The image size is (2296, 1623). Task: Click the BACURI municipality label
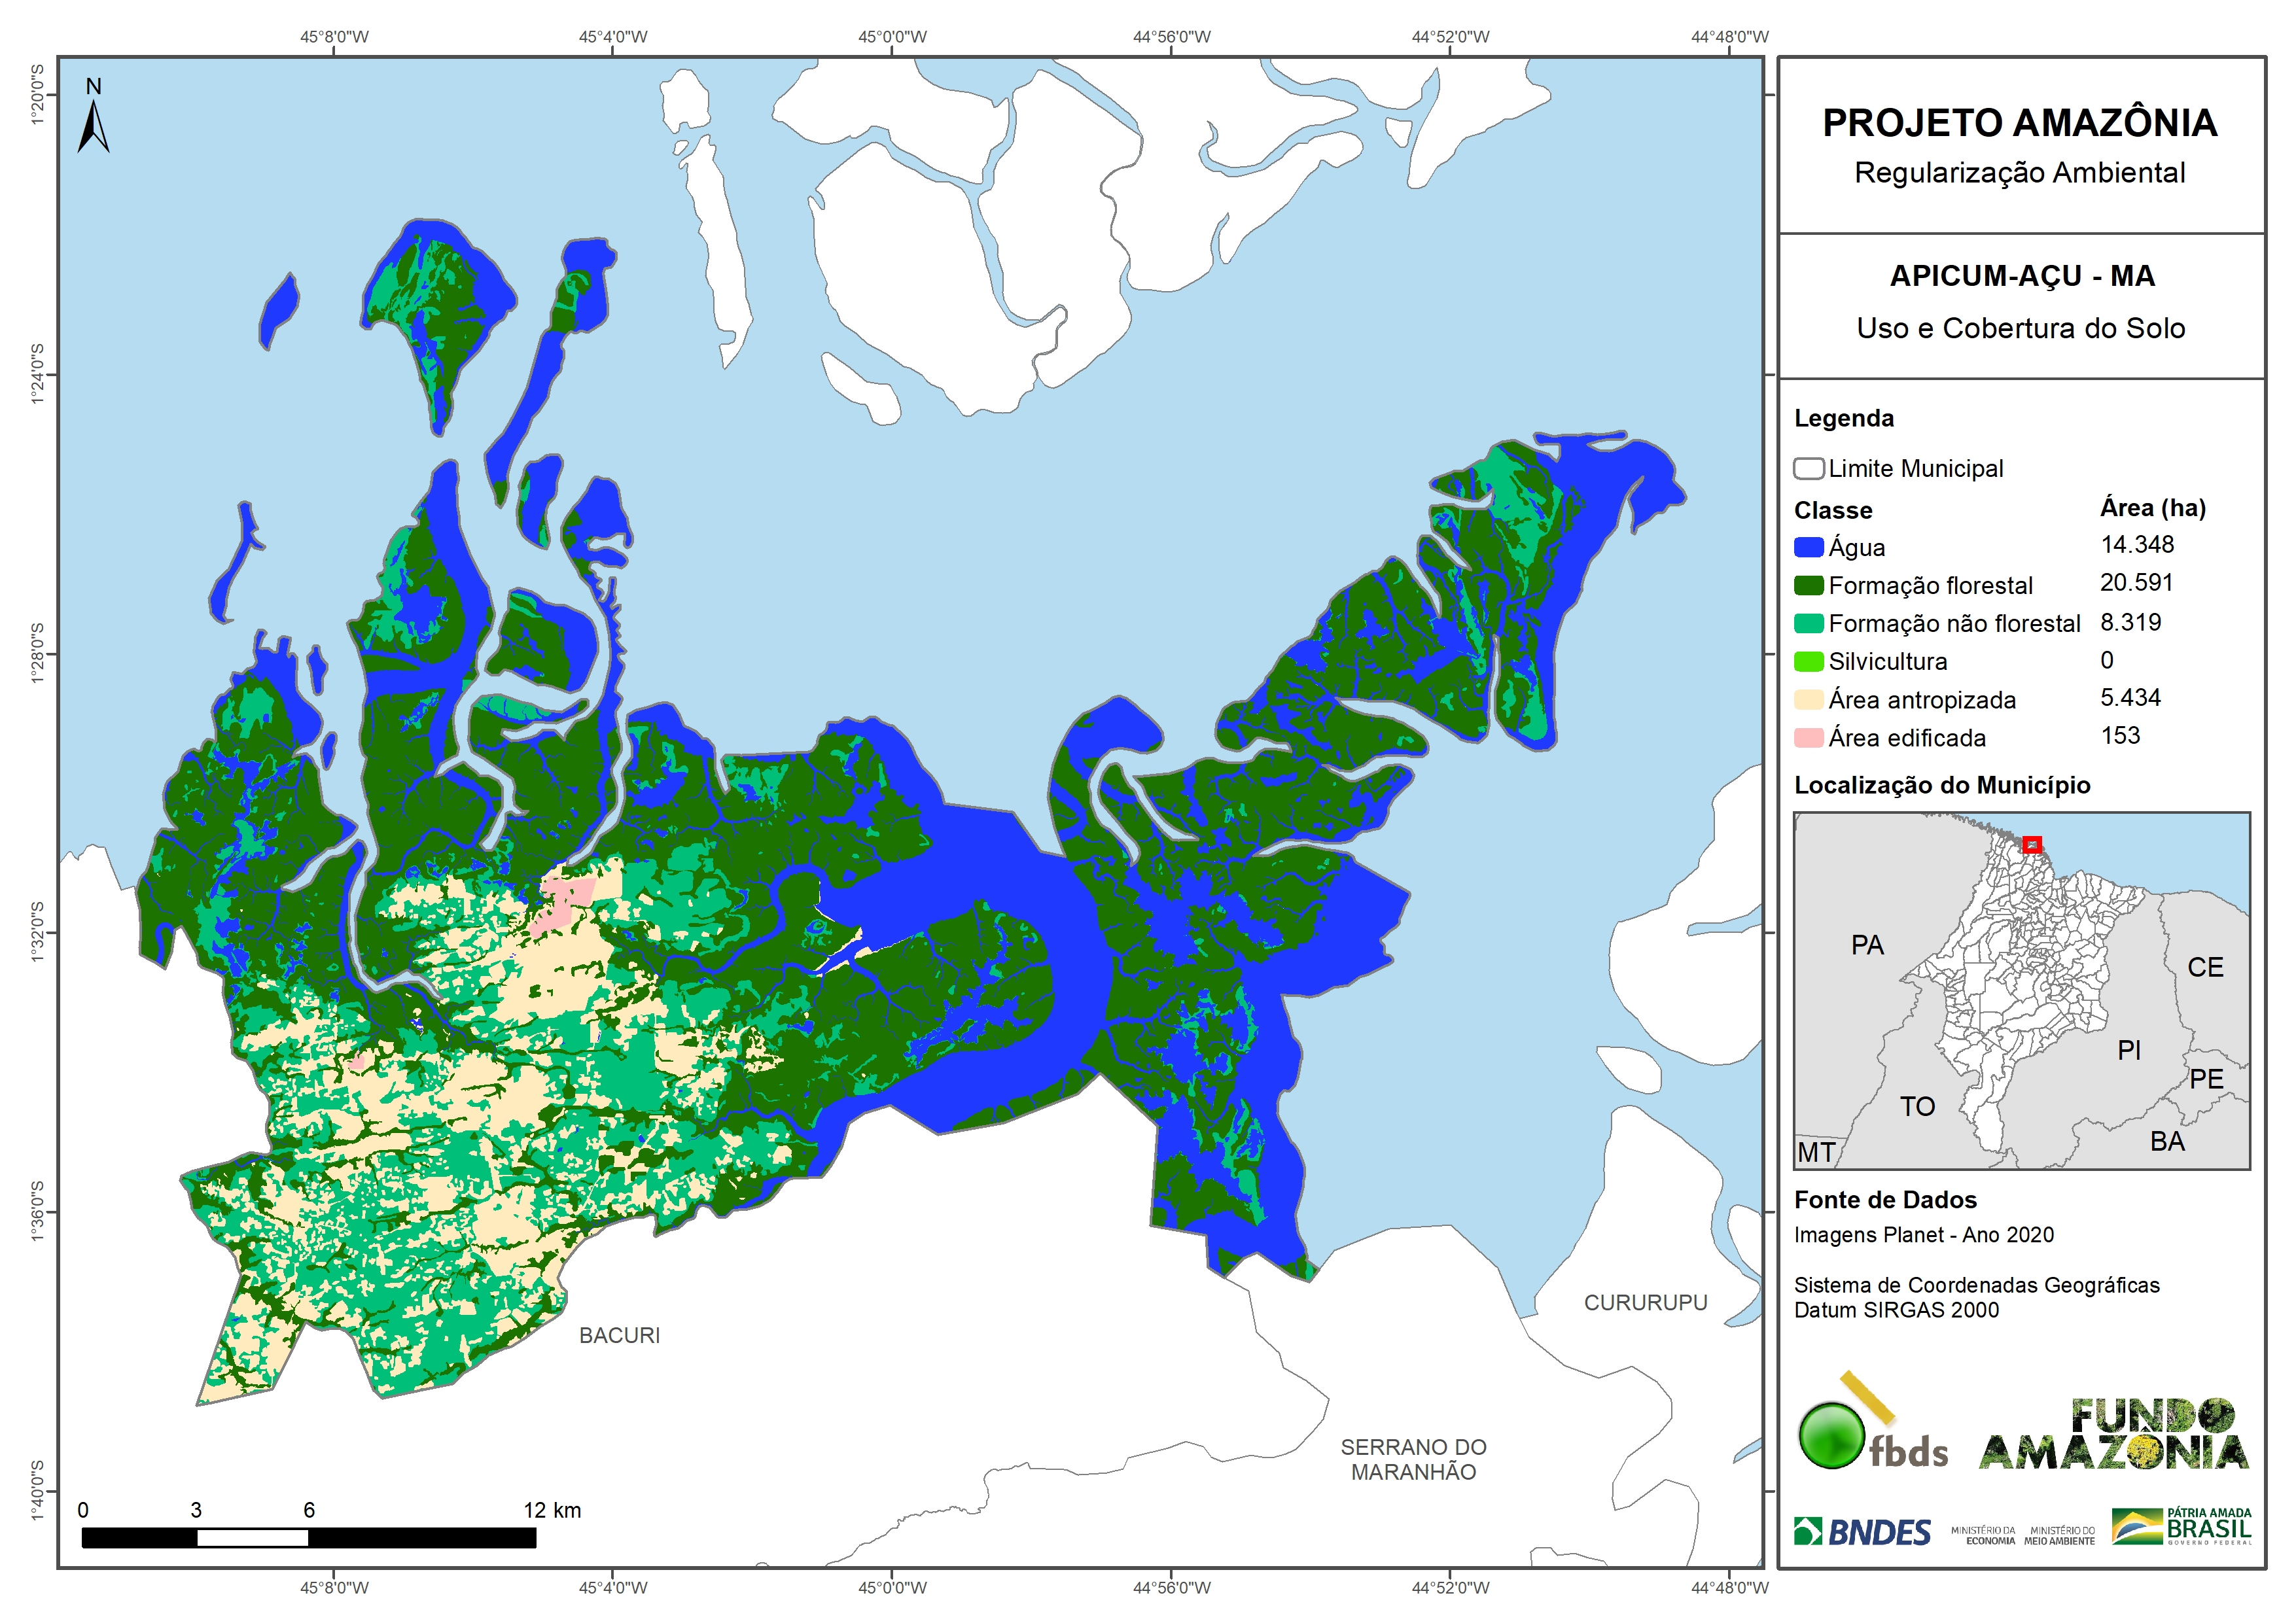pyautogui.click(x=619, y=1335)
